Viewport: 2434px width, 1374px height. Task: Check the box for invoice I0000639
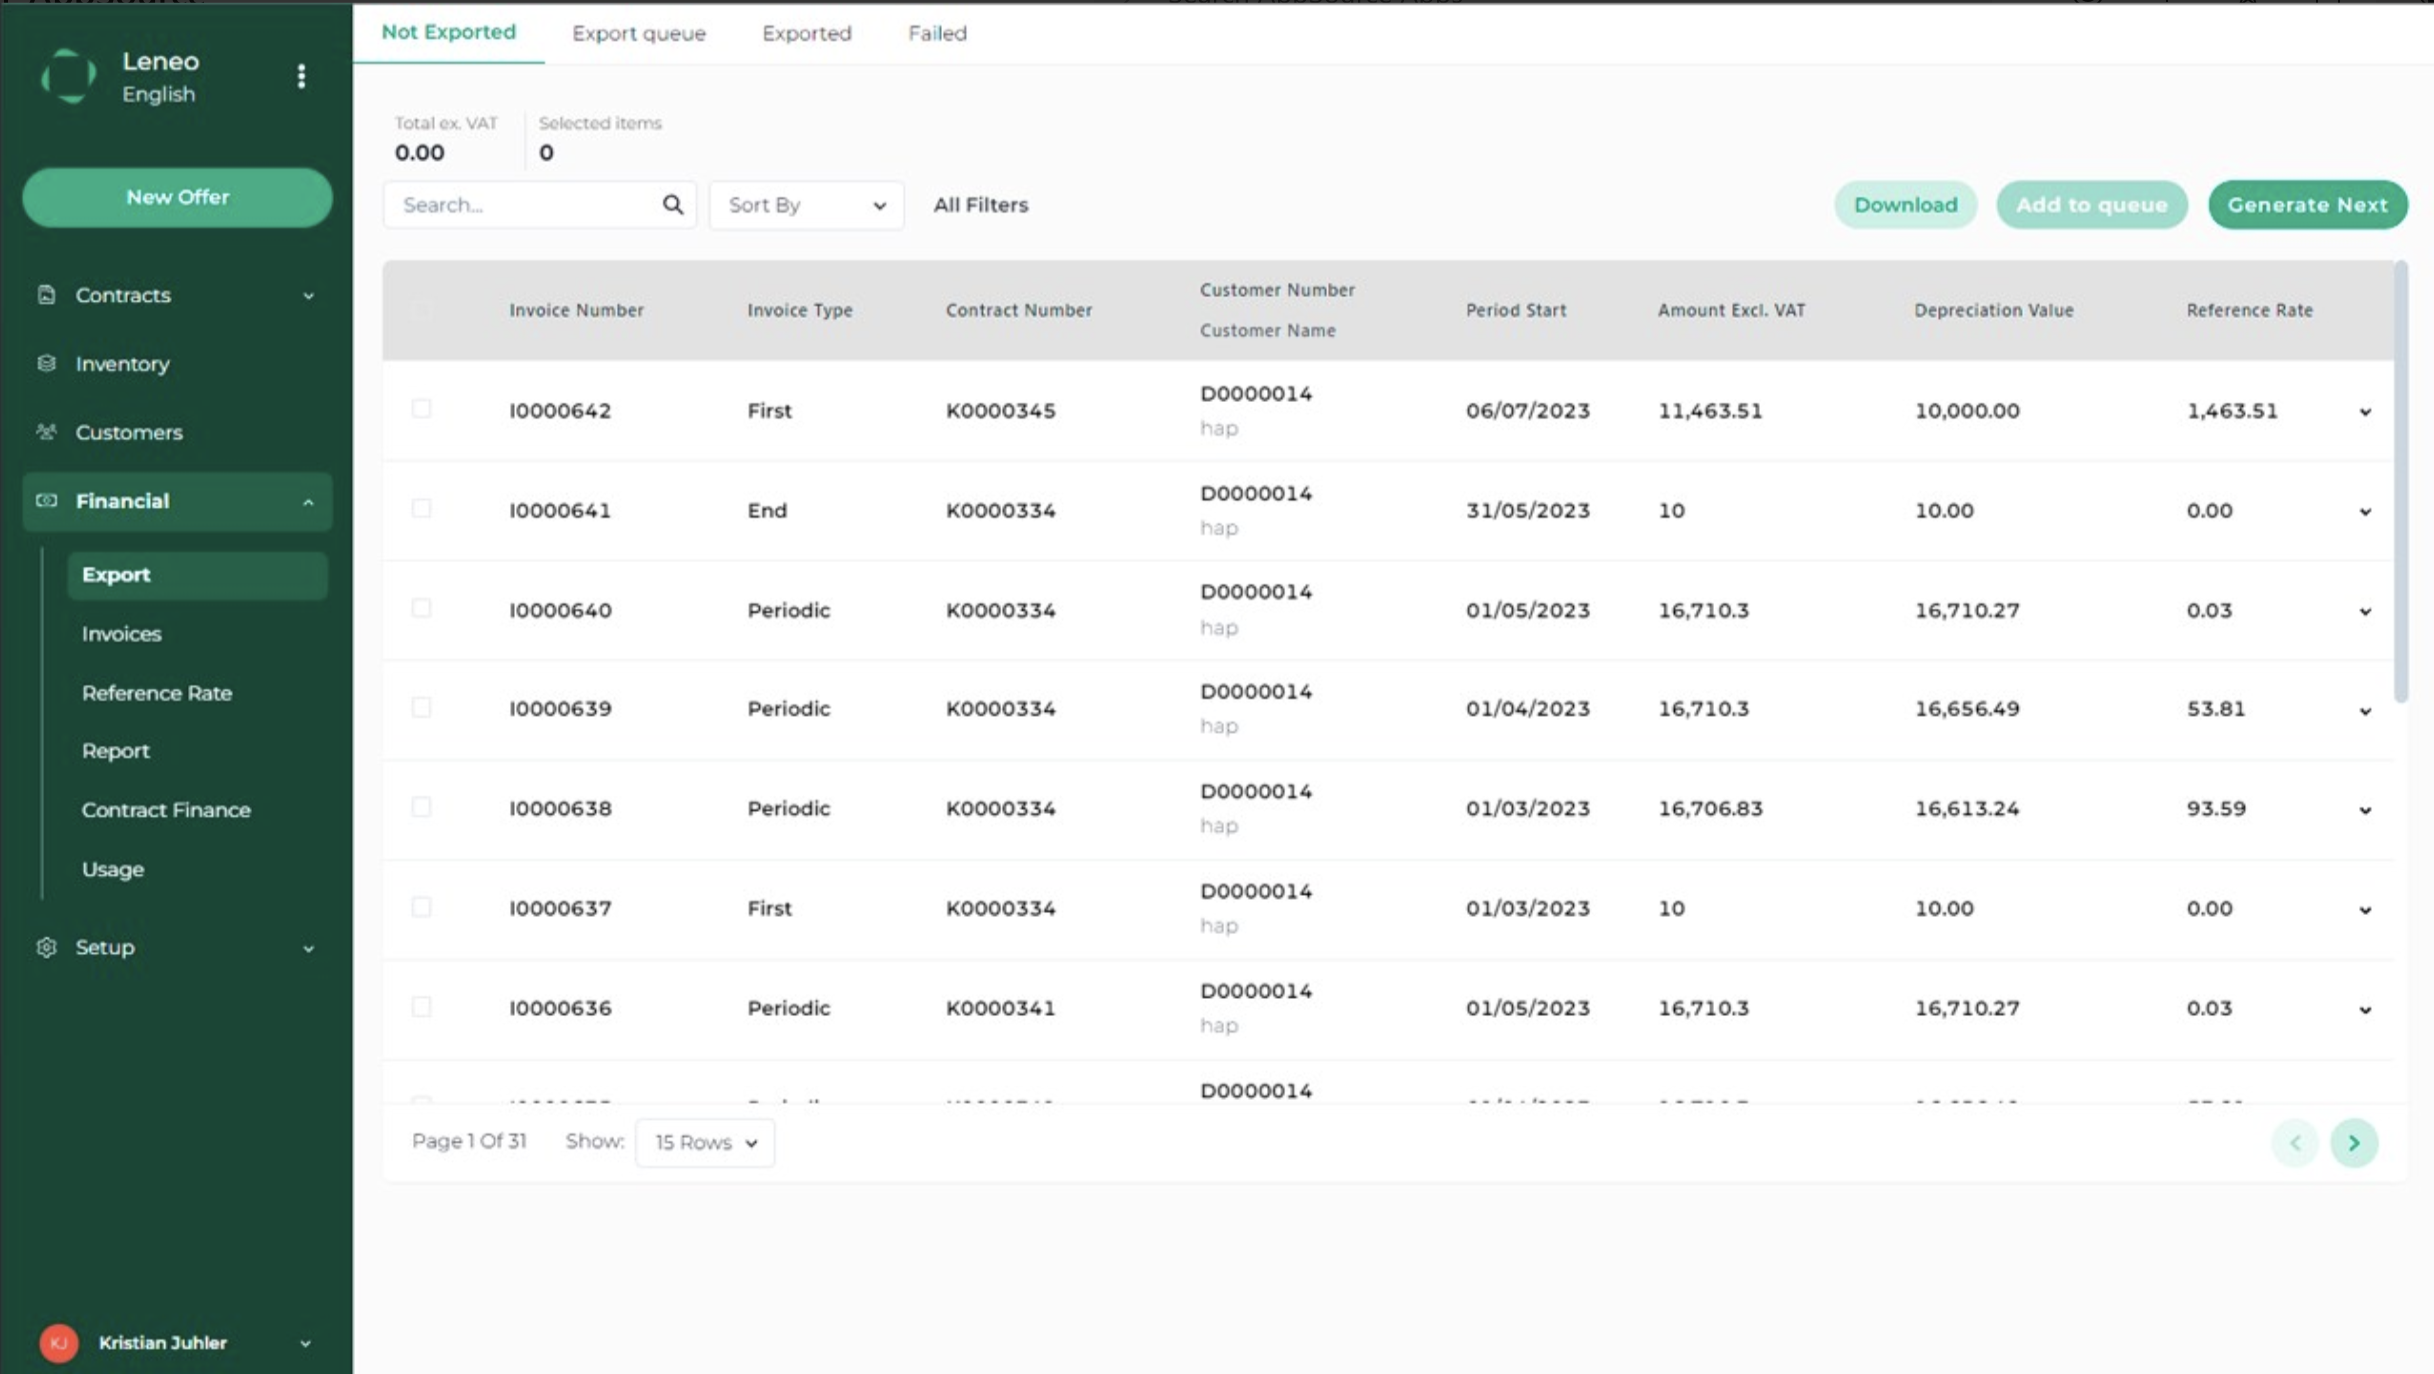421,708
